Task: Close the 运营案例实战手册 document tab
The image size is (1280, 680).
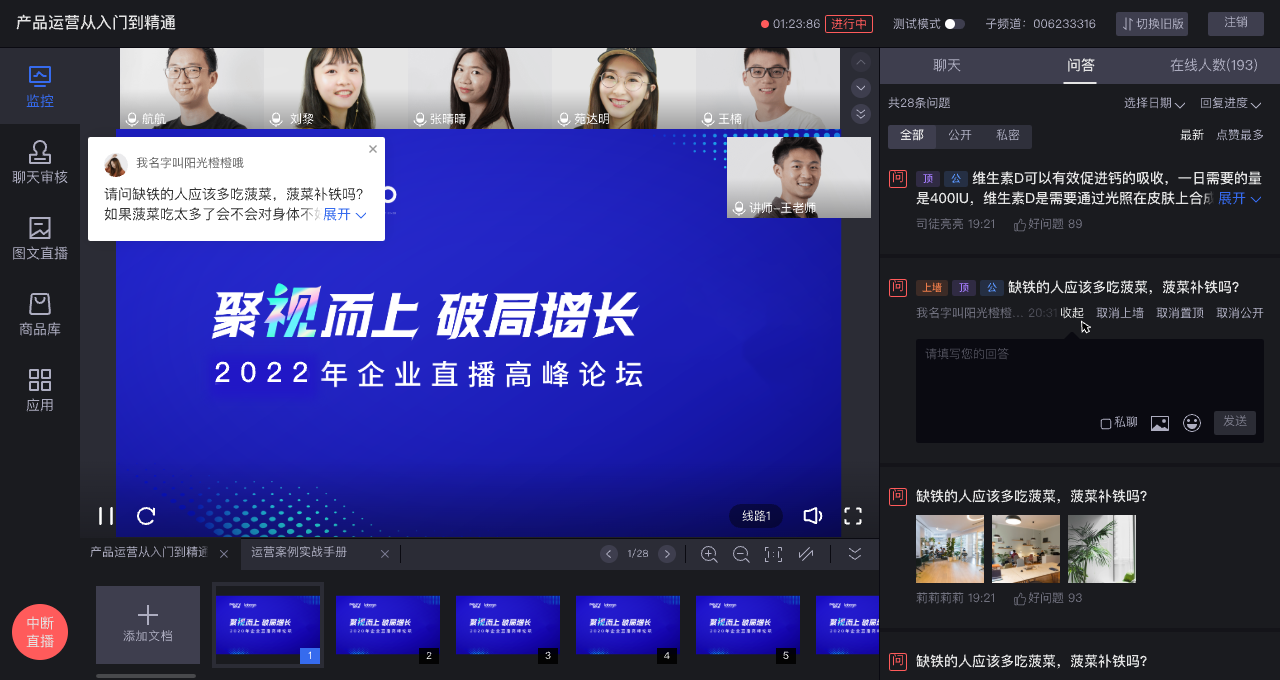Action: tap(385, 554)
